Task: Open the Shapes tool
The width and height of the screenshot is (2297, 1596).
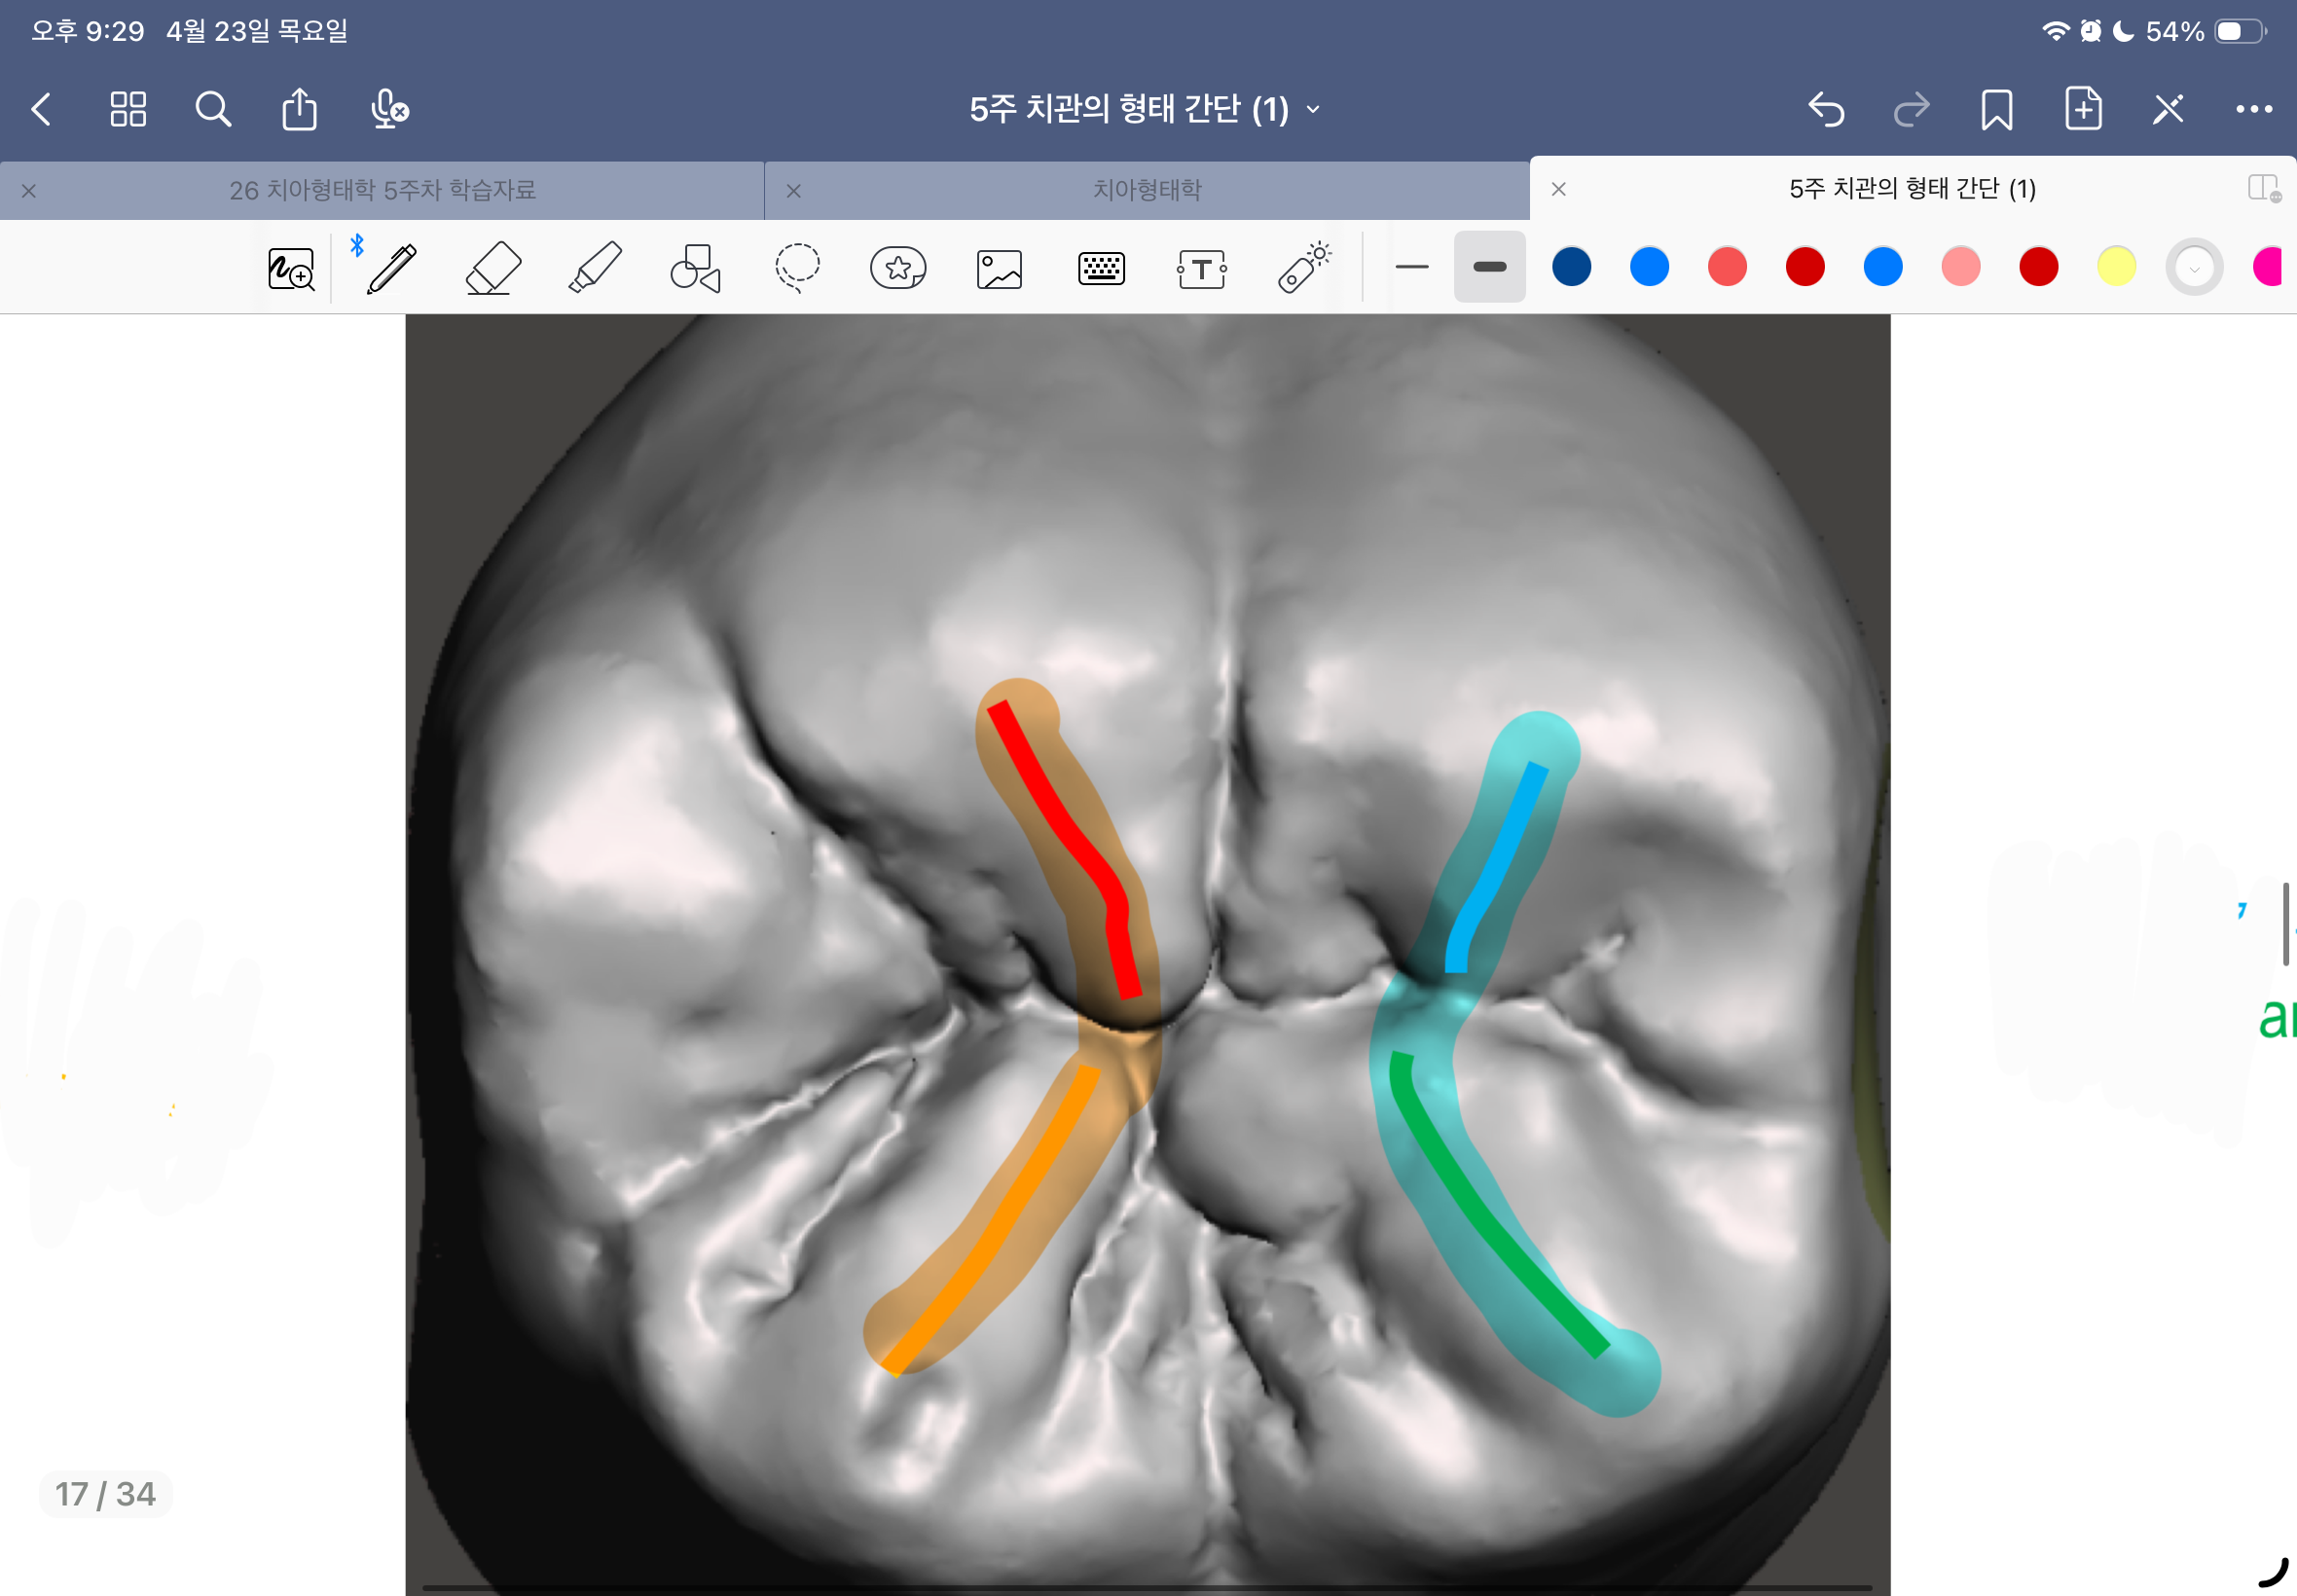Action: [x=696, y=268]
